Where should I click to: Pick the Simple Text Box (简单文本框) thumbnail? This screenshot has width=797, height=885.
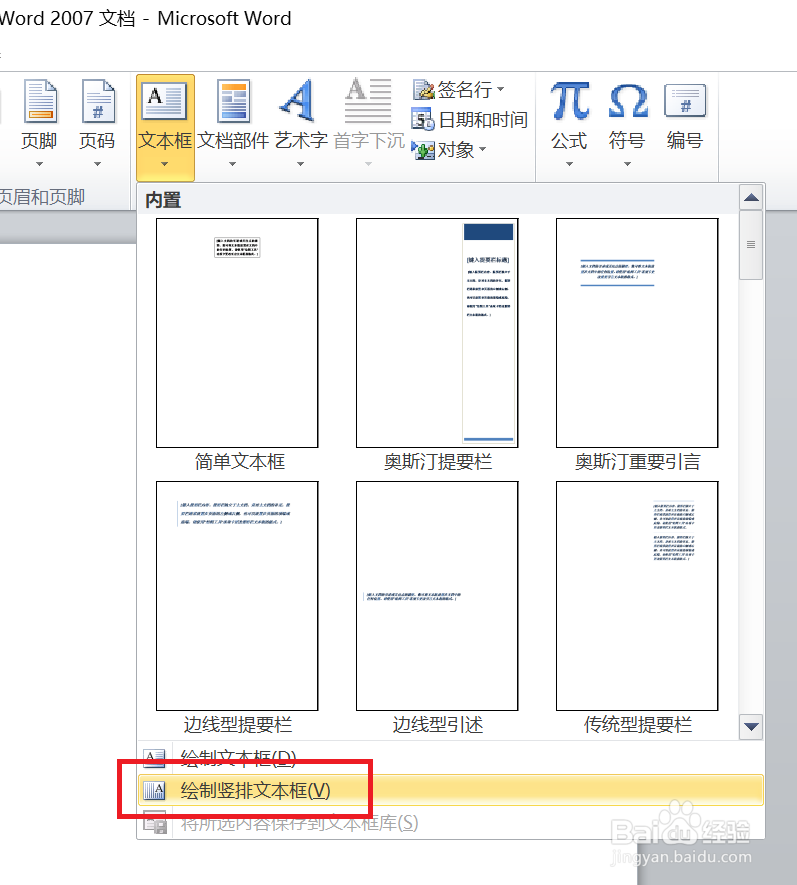pyautogui.click(x=237, y=333)
